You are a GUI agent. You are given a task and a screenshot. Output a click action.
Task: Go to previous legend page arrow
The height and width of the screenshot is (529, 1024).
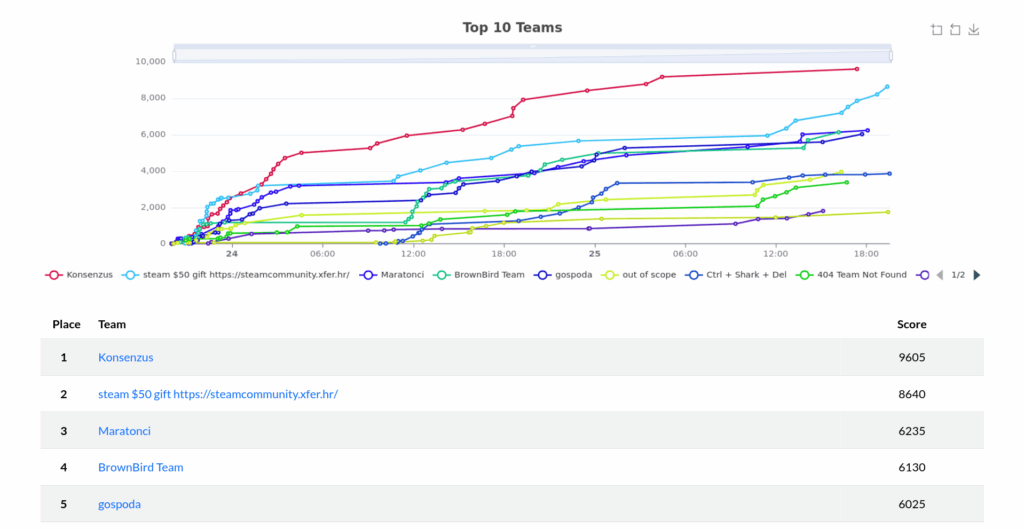coord(940,275)
